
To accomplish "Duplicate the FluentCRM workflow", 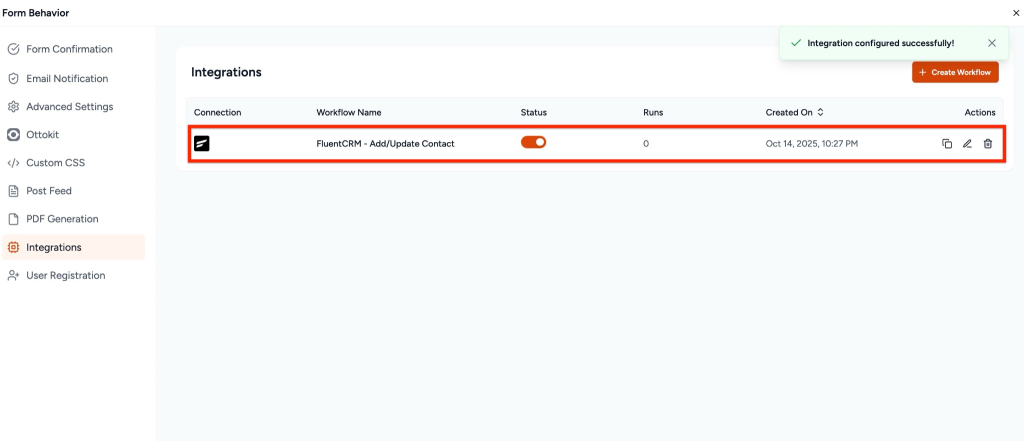I will click(947, 144).
